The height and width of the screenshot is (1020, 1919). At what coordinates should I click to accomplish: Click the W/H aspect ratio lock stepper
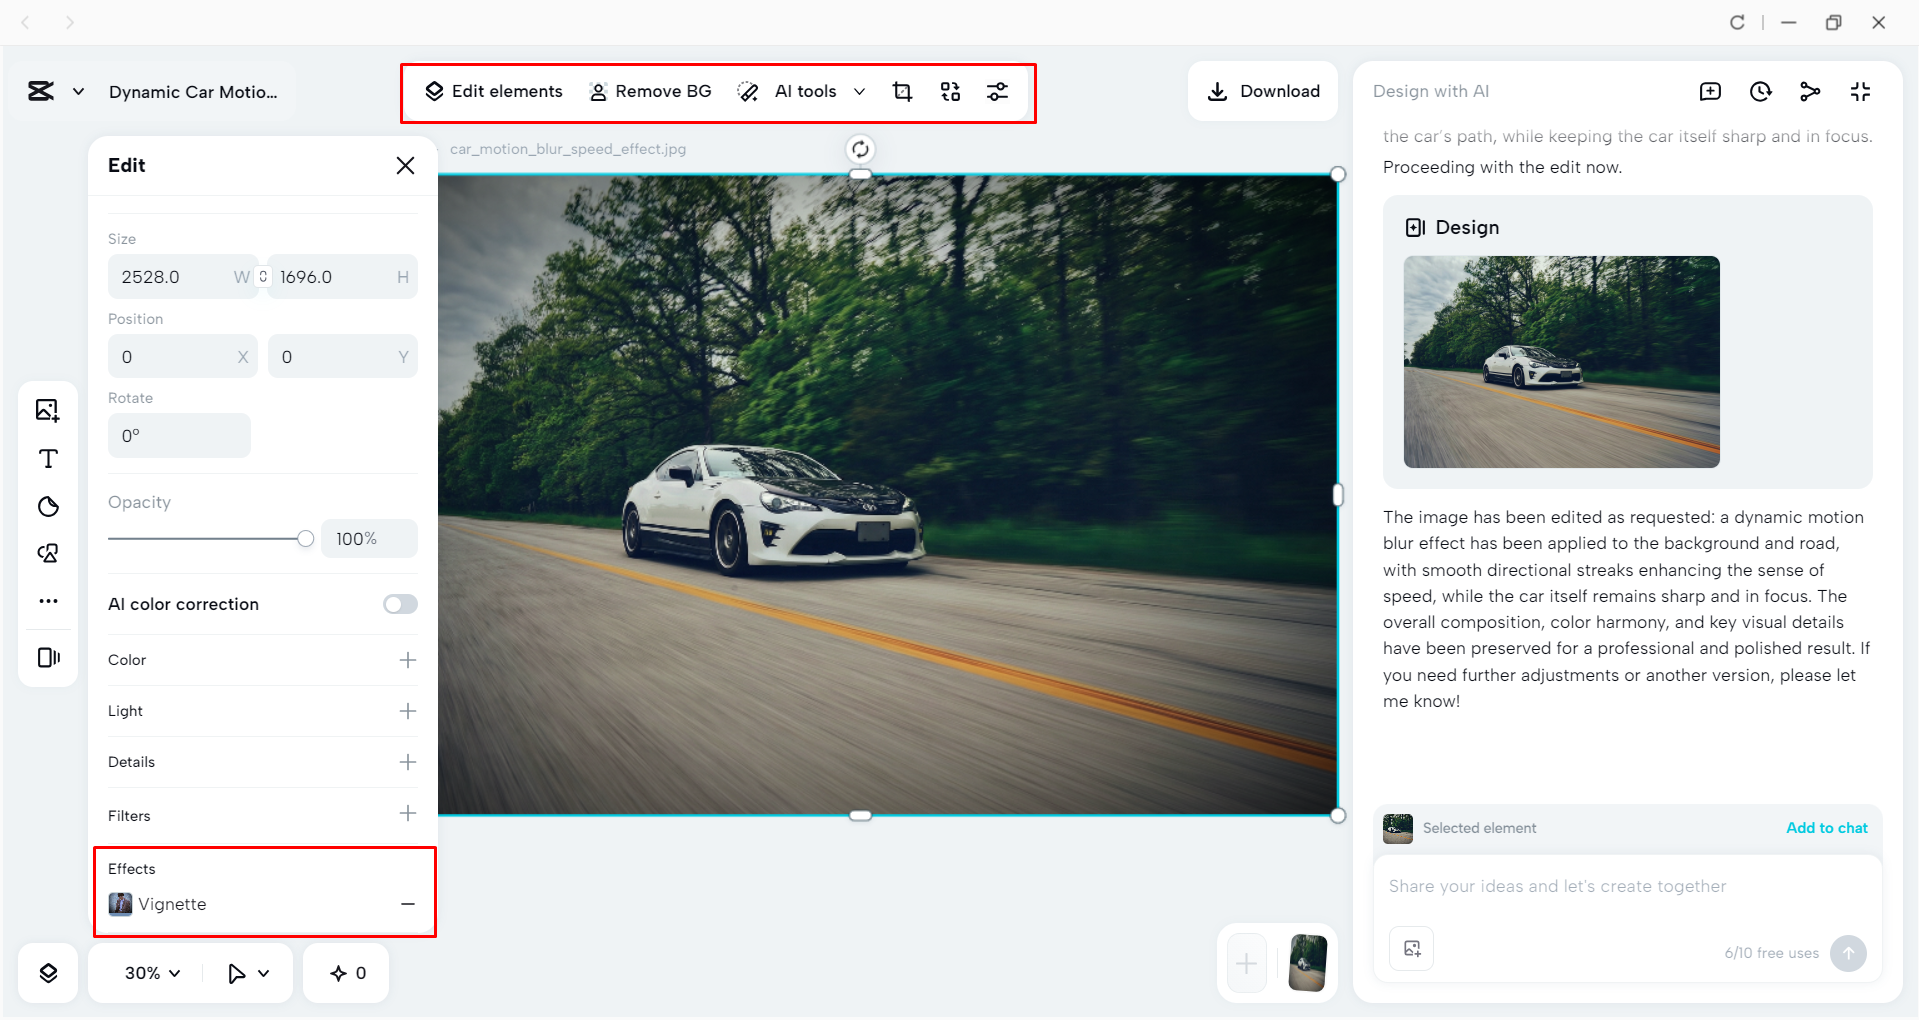261,276
